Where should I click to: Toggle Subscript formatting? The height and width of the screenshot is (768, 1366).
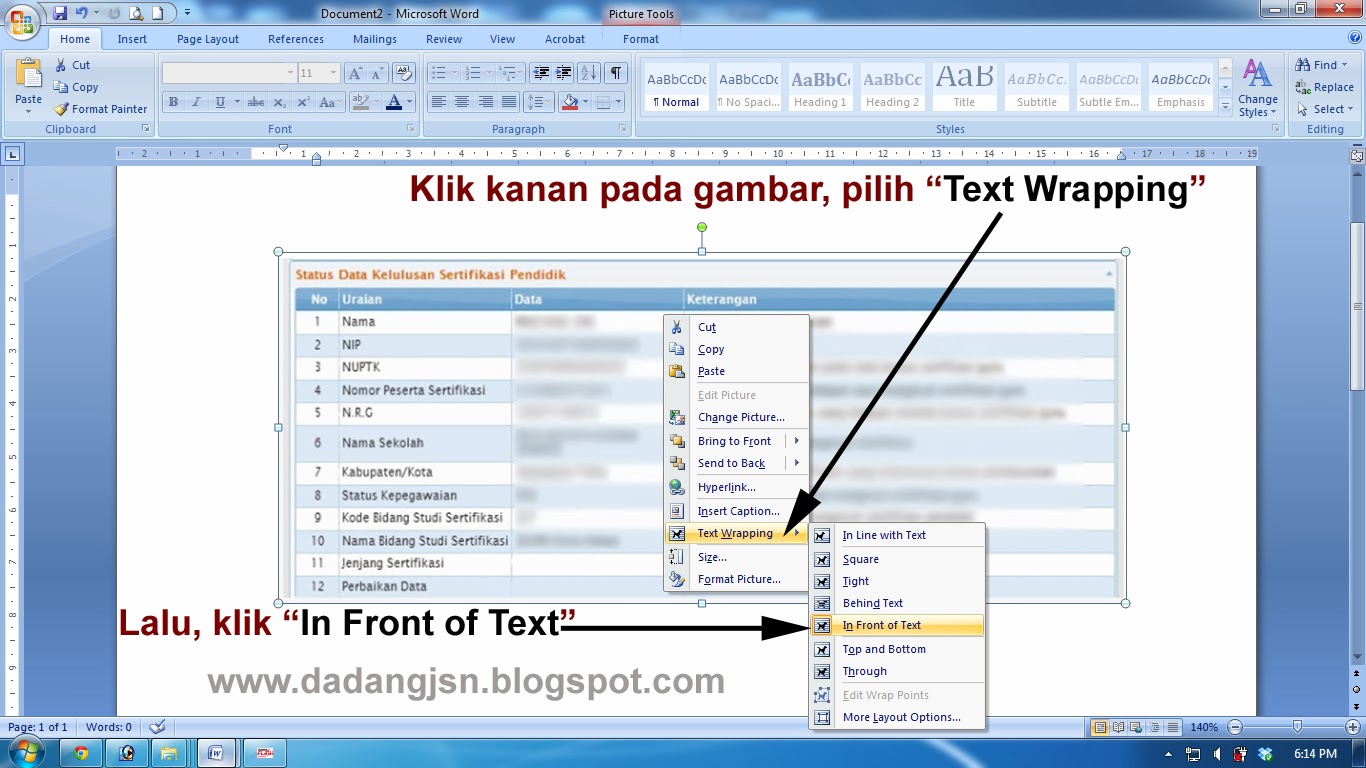(x=279, y=102)
